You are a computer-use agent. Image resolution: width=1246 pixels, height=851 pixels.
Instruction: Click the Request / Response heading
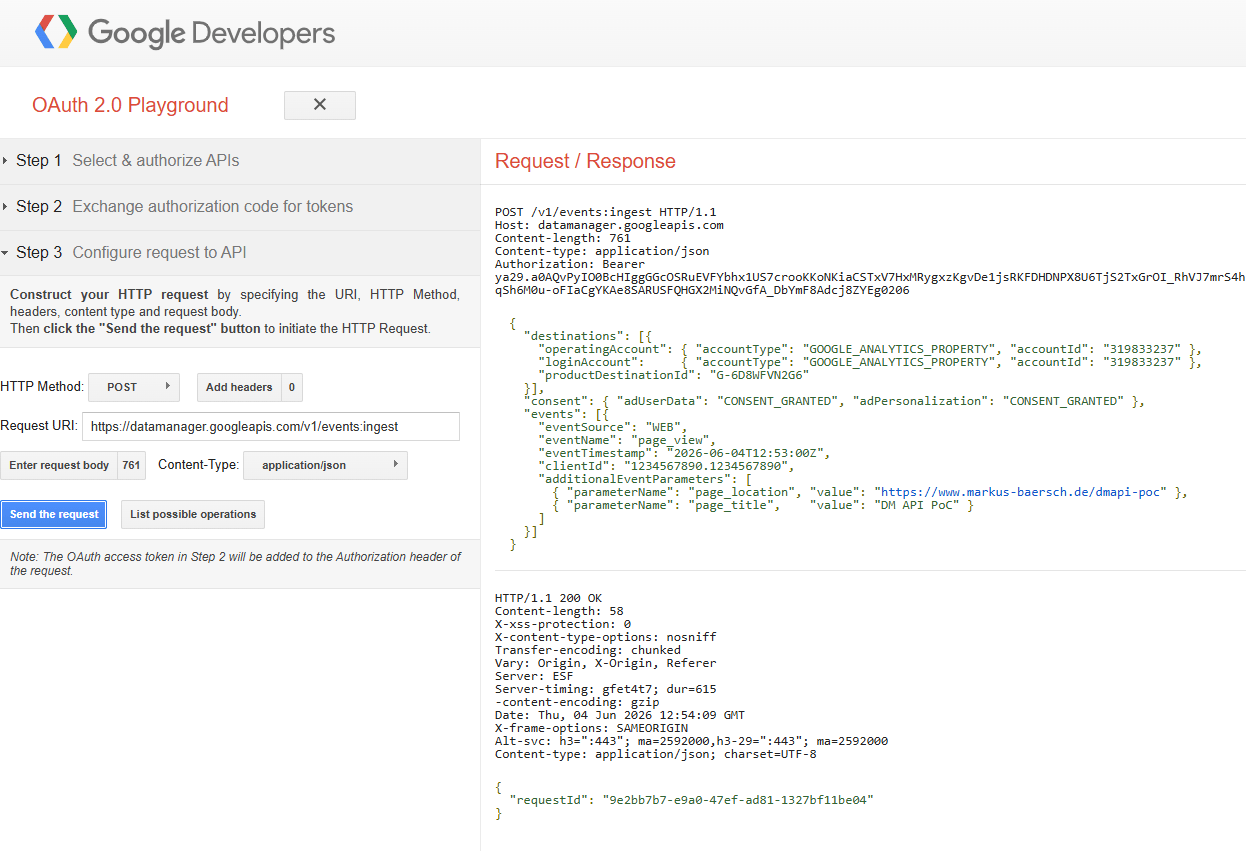[585, 161]
